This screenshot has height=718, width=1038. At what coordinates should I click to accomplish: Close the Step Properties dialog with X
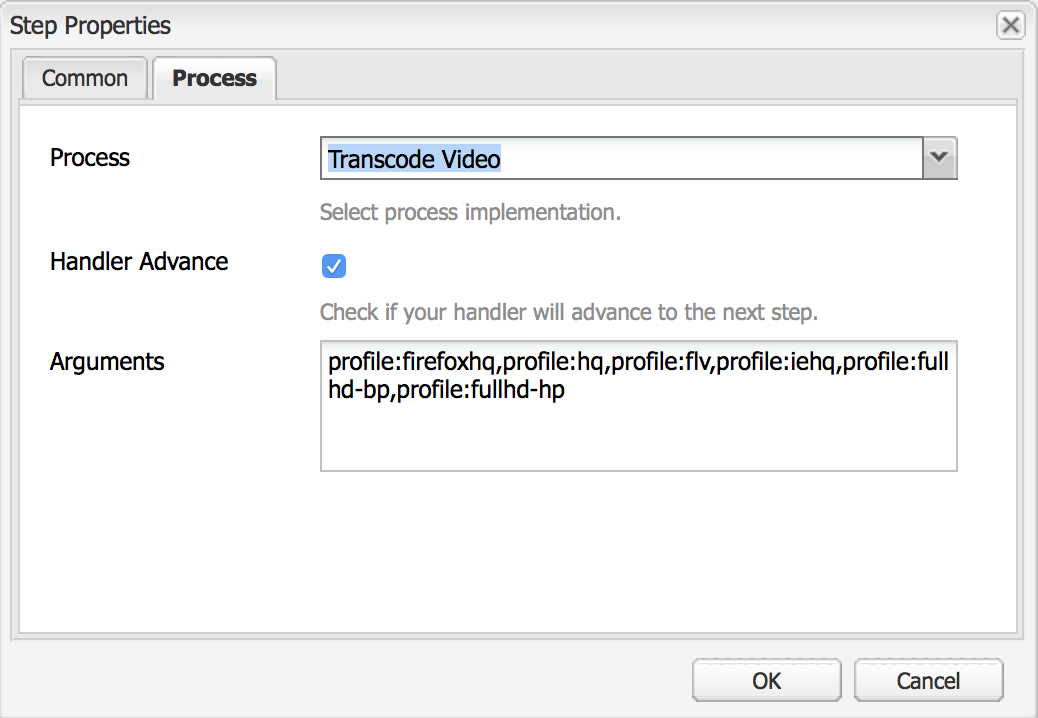[1010, 25]
